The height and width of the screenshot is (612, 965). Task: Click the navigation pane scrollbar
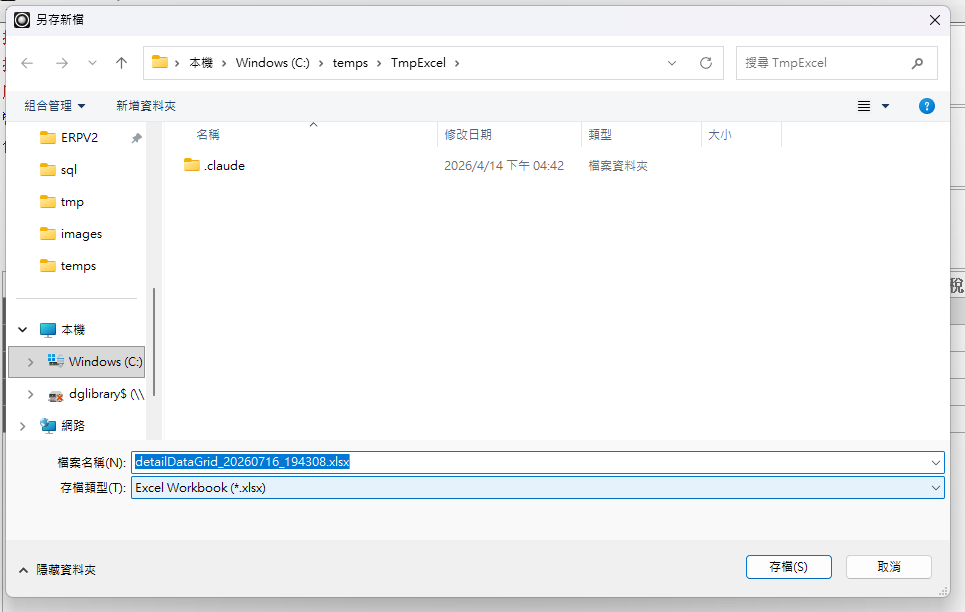(154, 342)
